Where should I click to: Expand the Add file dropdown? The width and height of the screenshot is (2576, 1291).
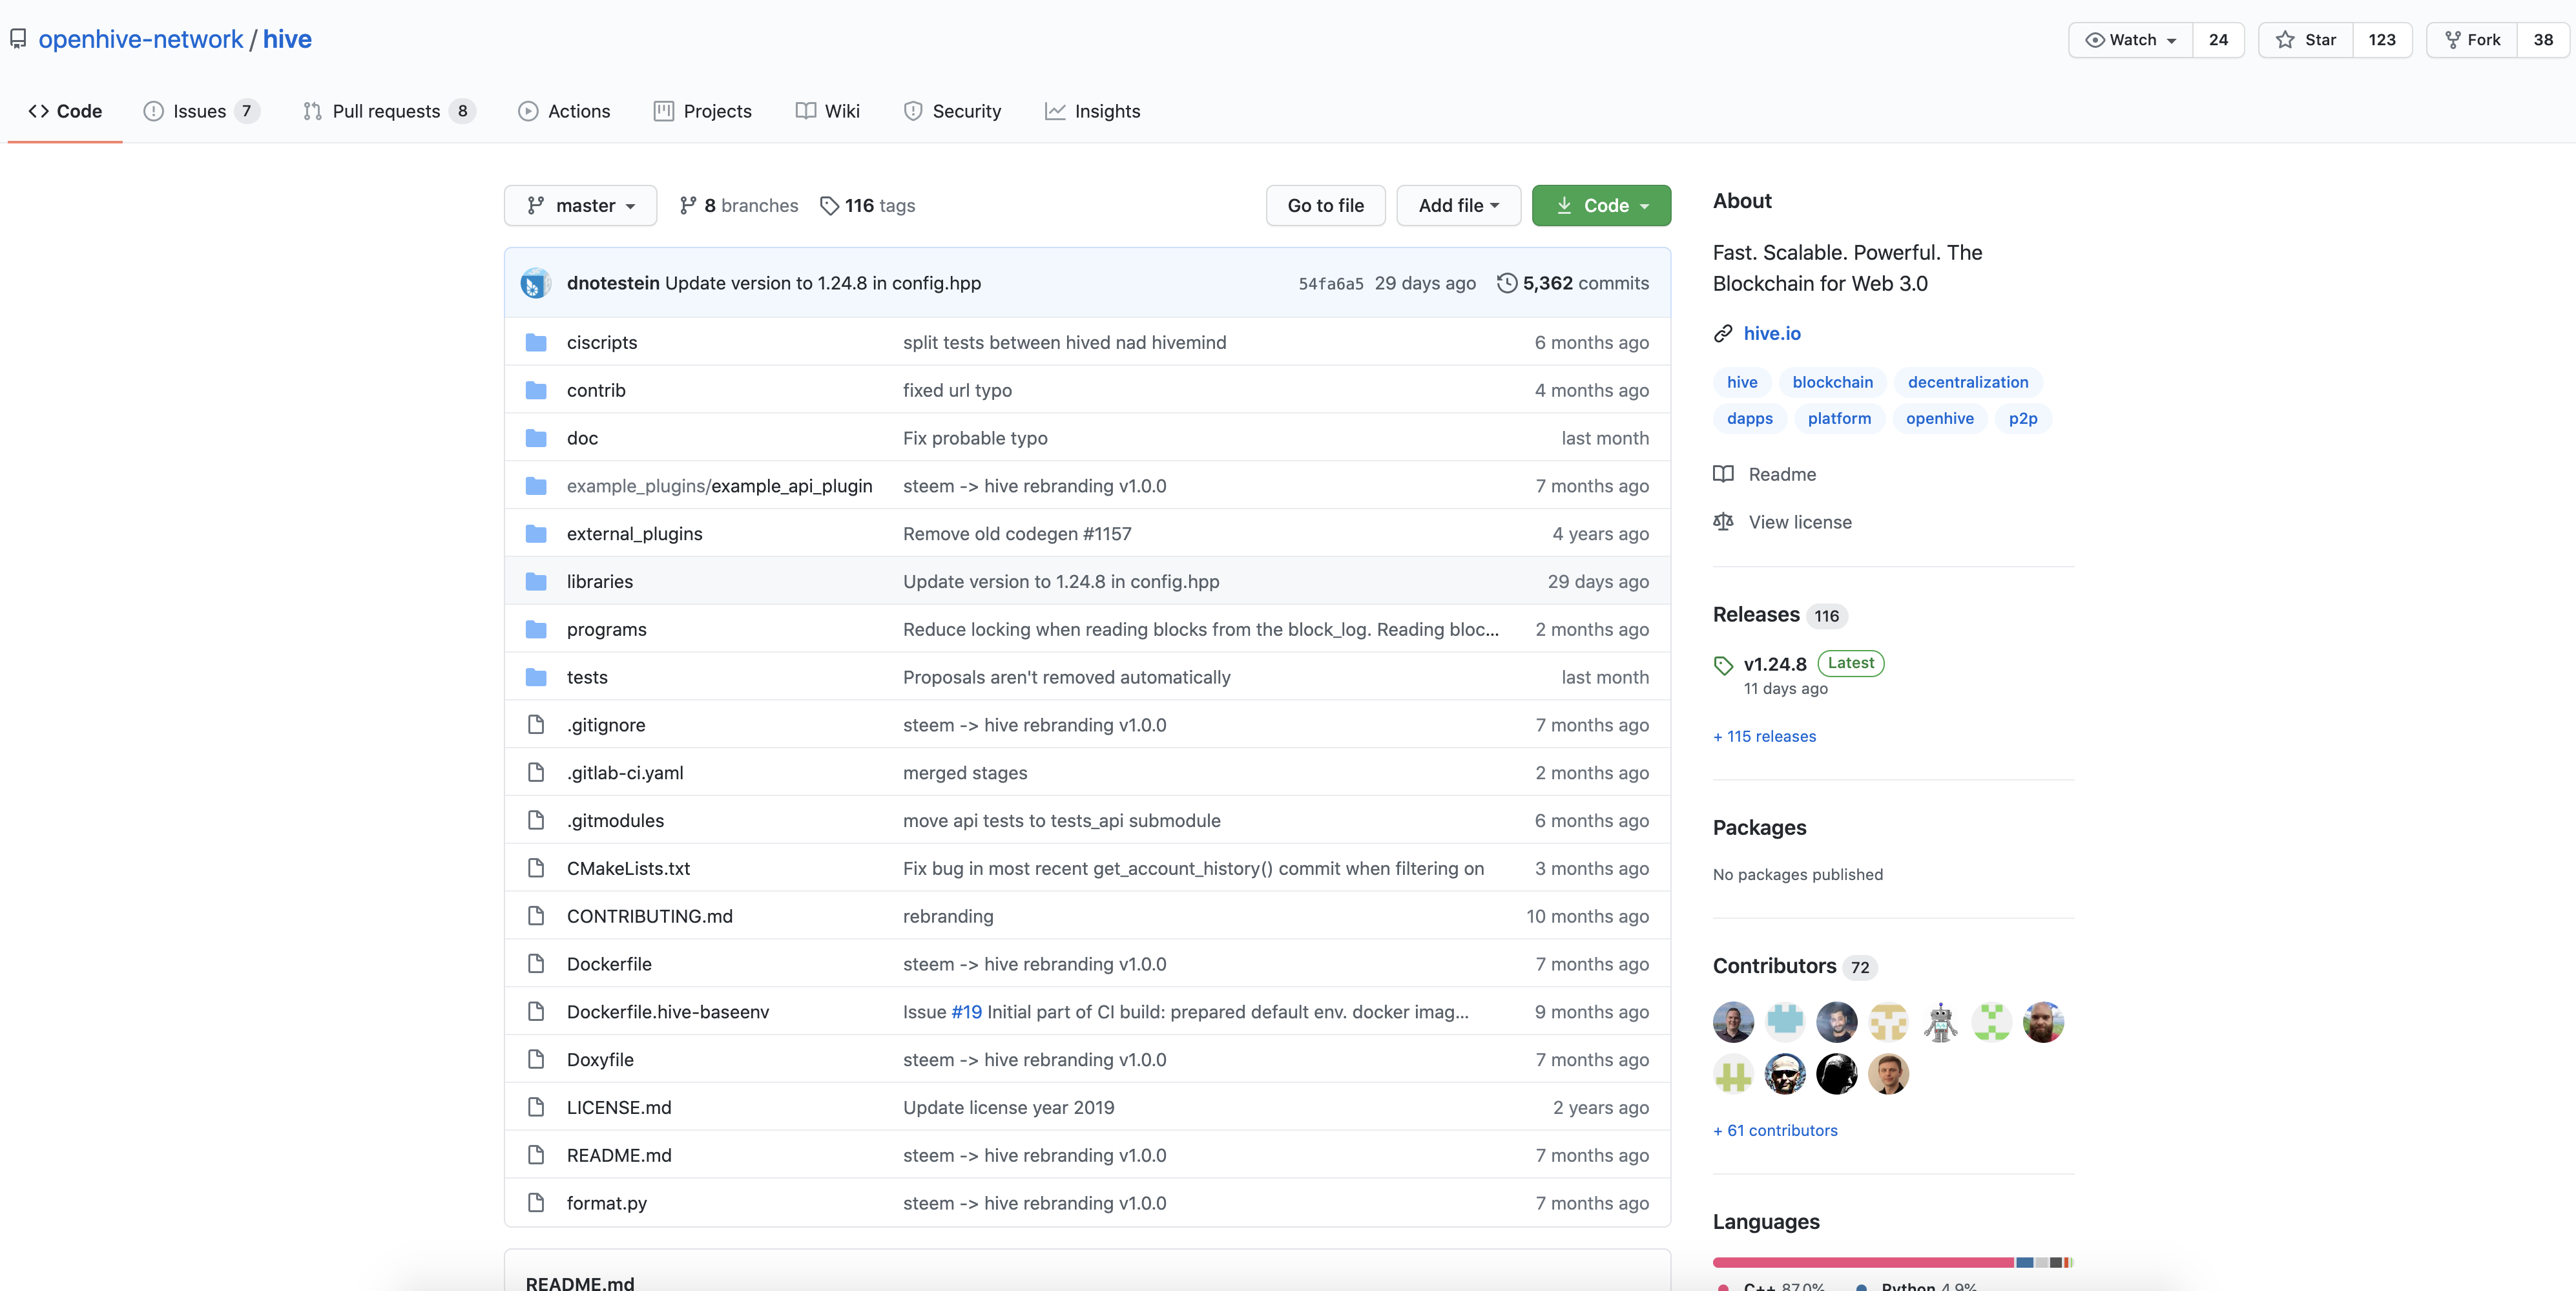tap(1458, 205)
